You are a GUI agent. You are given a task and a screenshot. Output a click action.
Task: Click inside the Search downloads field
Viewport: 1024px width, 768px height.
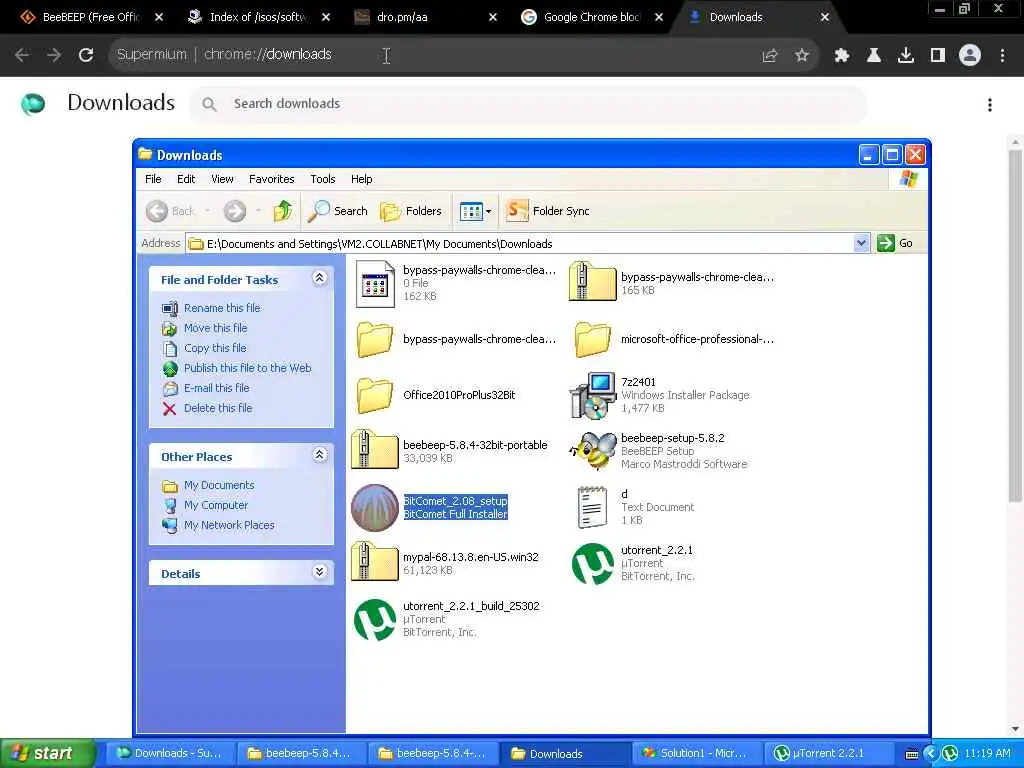[528, 104]
